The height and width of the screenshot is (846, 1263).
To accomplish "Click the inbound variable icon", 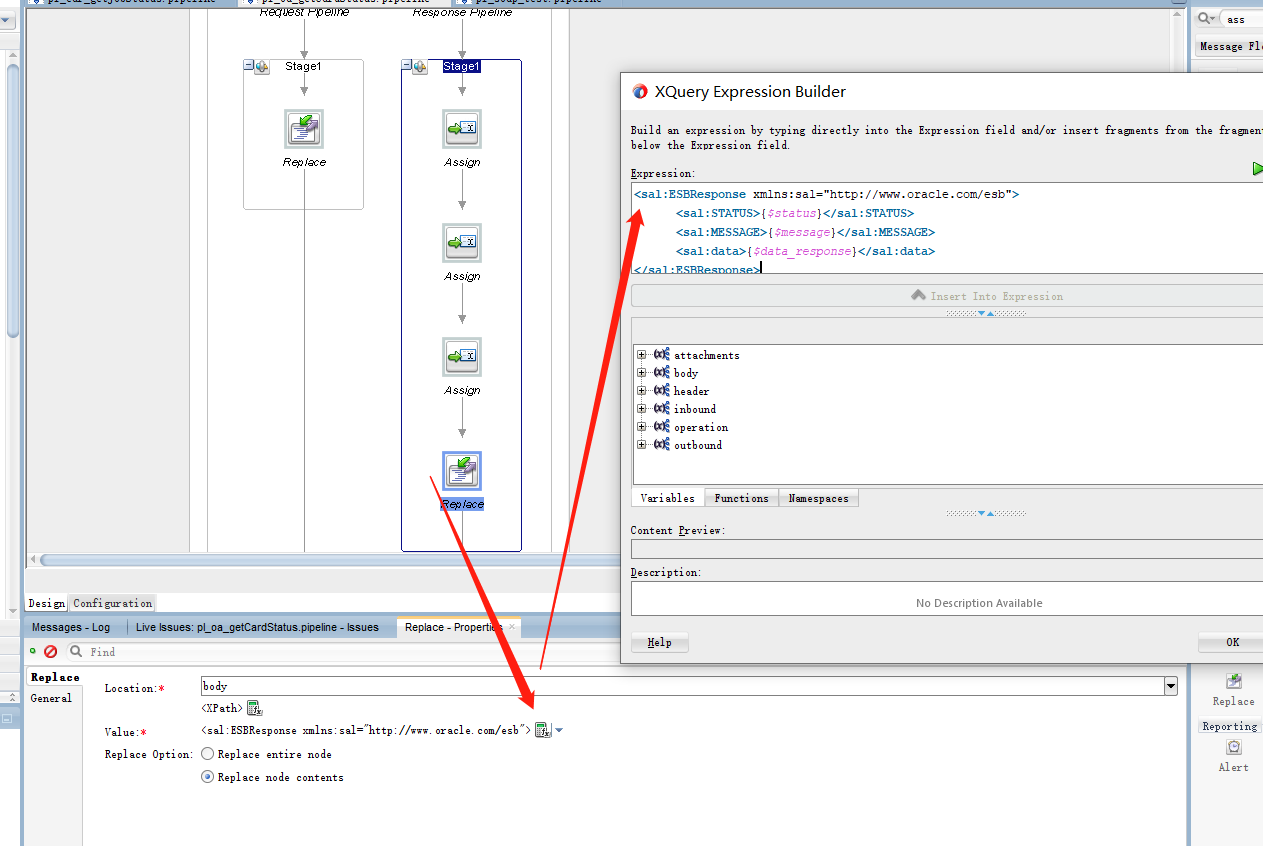I will click(661, 409).
